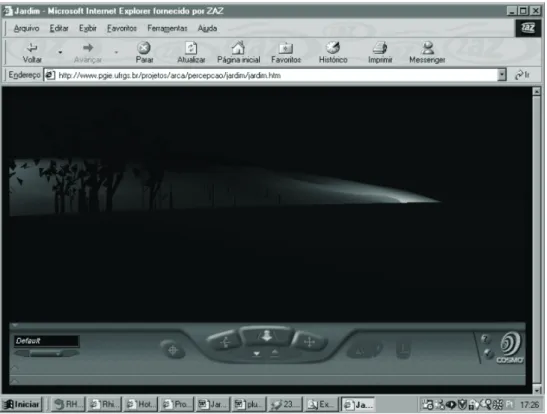Switch to the 23... taskbar window
The height and width of the screenshot is (414, 547).
click(285, 405)
